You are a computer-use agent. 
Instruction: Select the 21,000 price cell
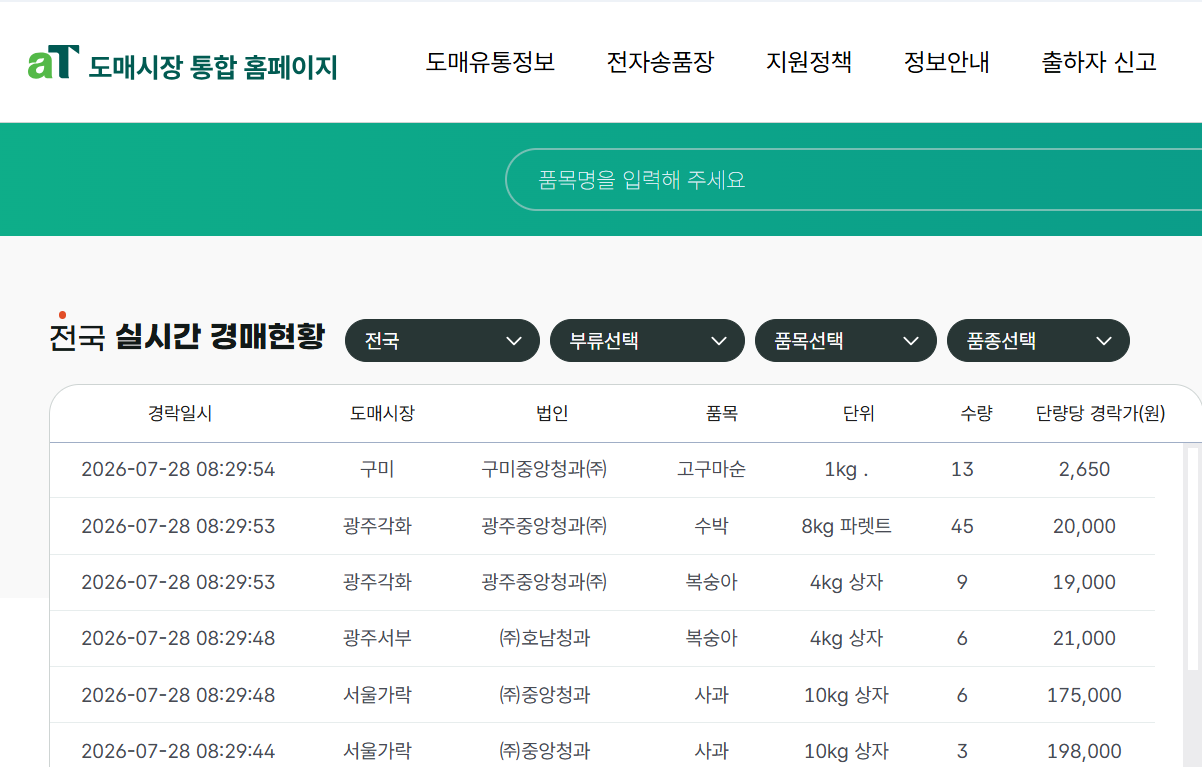tap(1084, 638)
